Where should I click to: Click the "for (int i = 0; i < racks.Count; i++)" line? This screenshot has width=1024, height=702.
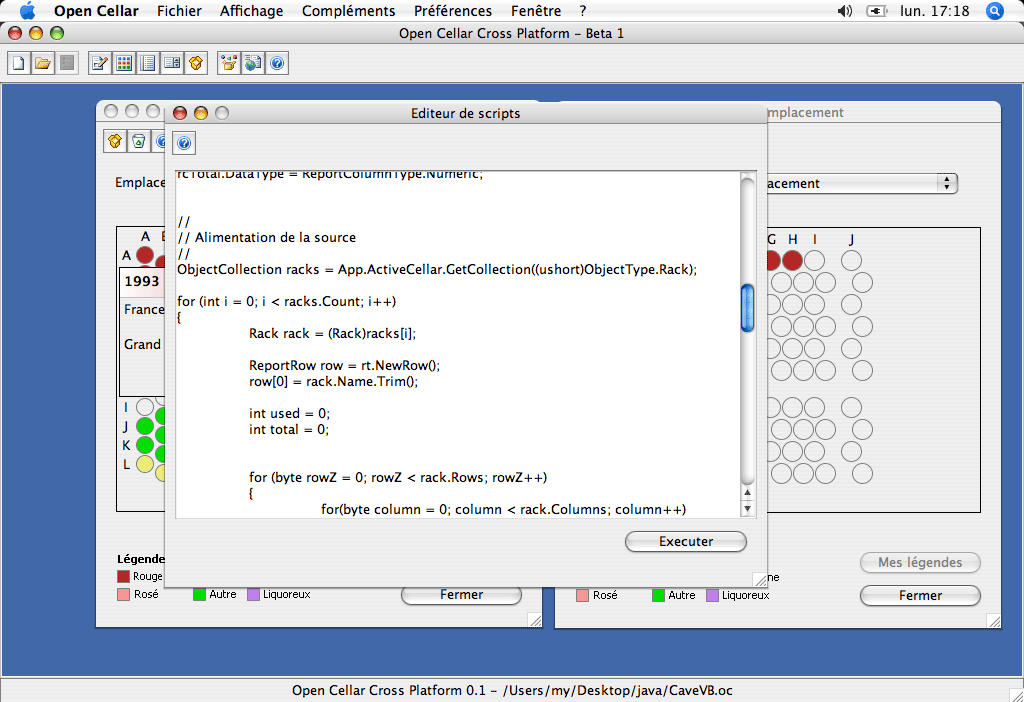pos(287,302)
